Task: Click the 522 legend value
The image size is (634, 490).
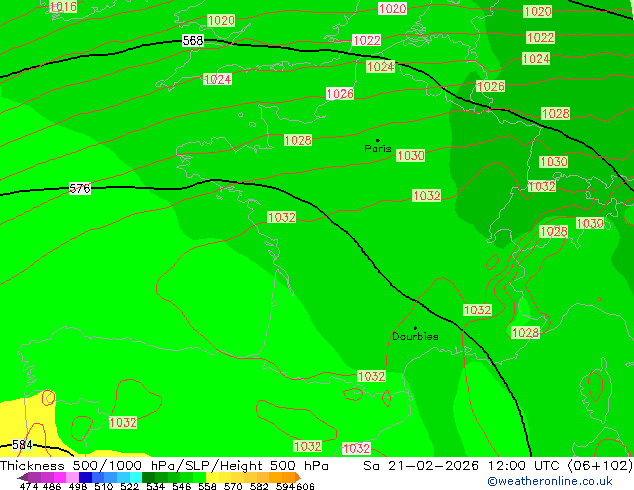Action: tap(129, 486)
